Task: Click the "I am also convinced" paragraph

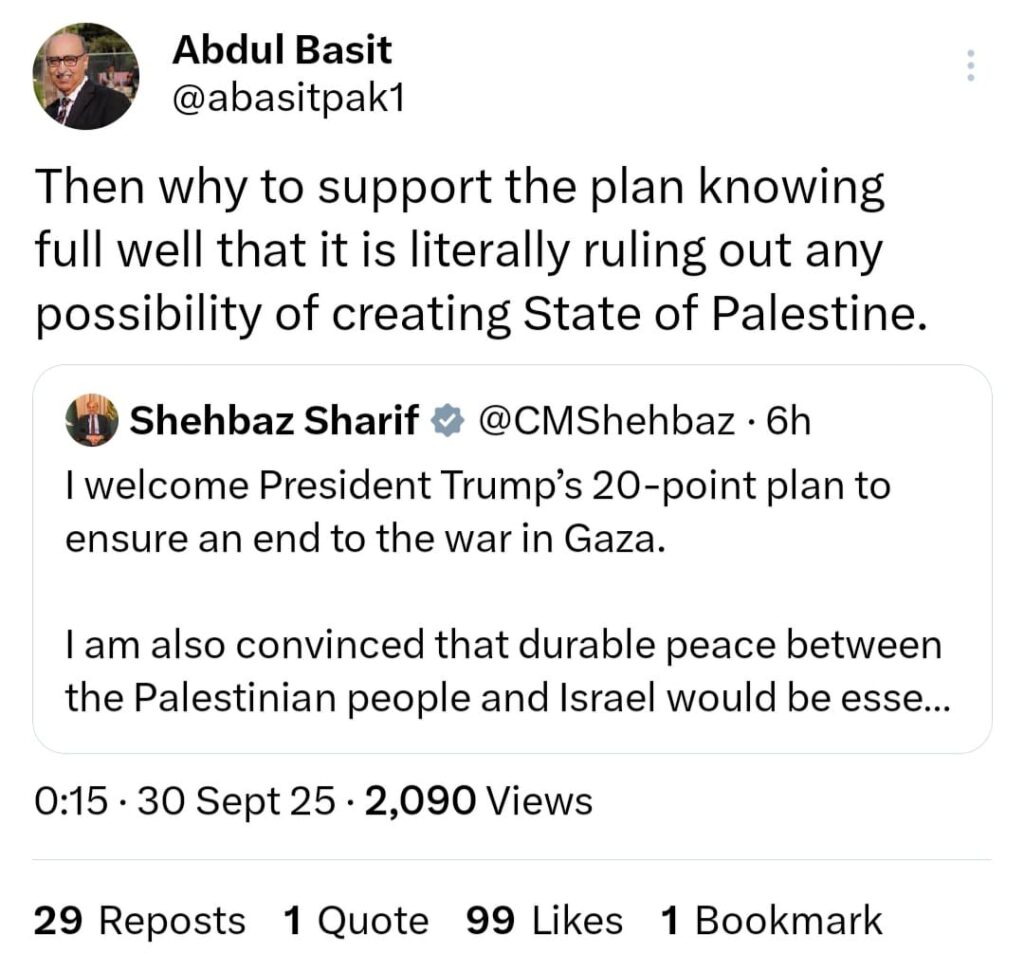Action: pyautogui.click(x=503, y=645)
